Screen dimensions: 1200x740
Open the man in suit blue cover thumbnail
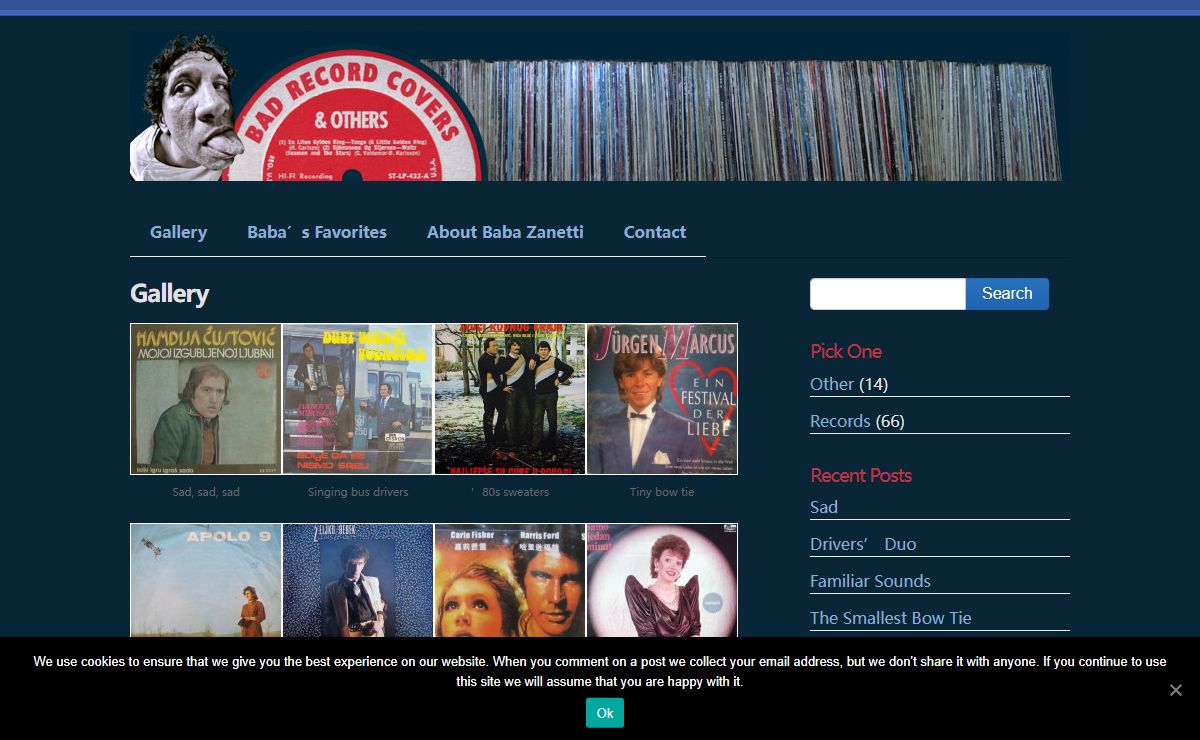click(358, 580)
